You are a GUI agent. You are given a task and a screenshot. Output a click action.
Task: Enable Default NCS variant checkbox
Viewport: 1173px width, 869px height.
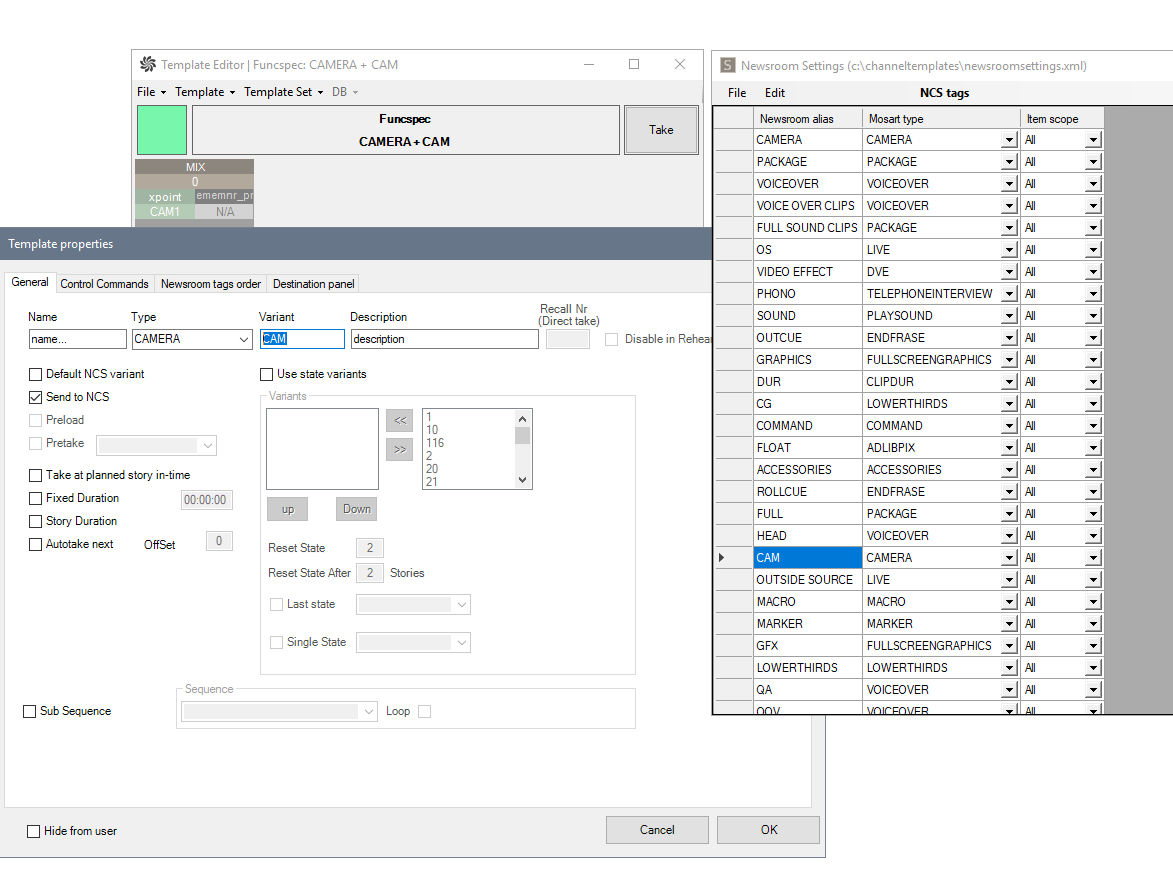(36, 374)
